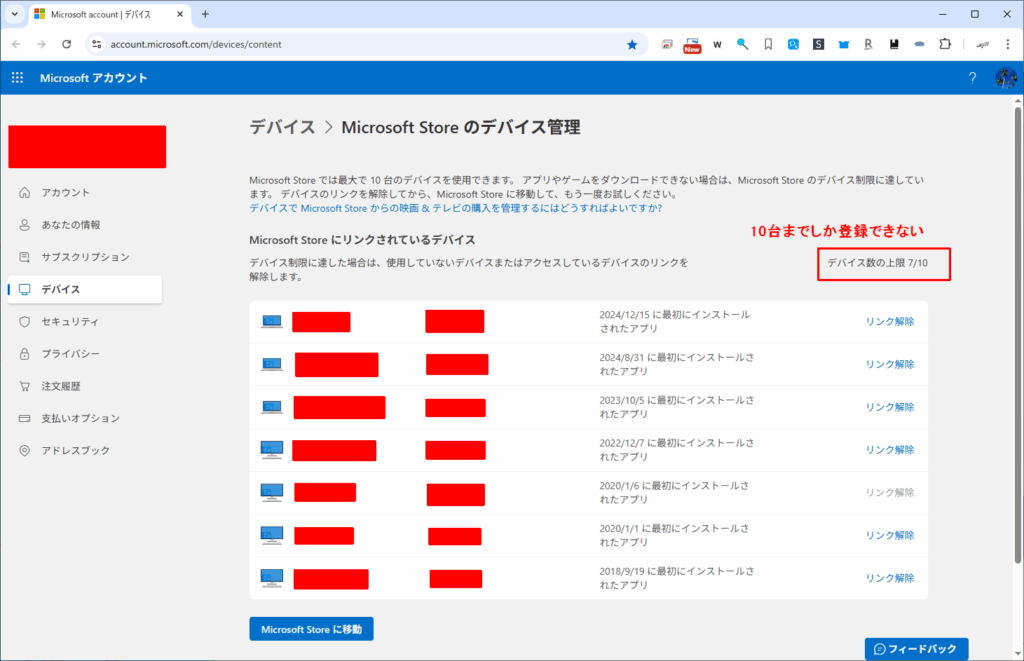View site information icon in address bar
1024x661 pixels.
(x=97, y=44)
